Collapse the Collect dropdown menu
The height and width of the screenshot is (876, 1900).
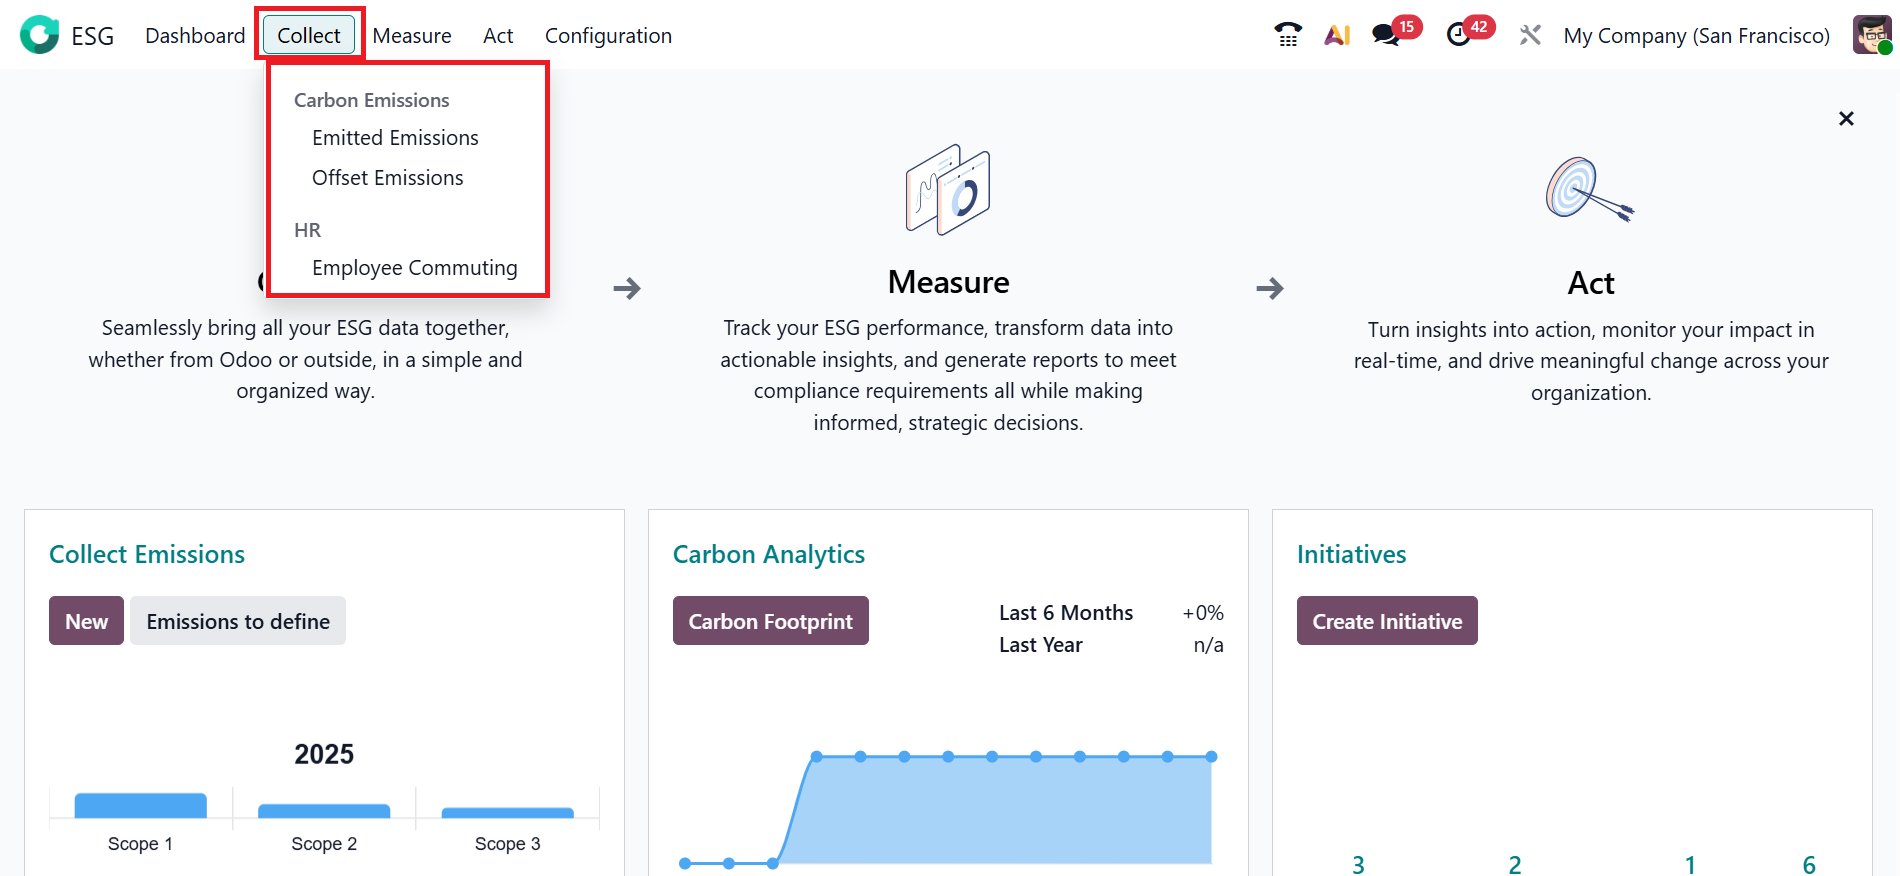coord(309,35)
